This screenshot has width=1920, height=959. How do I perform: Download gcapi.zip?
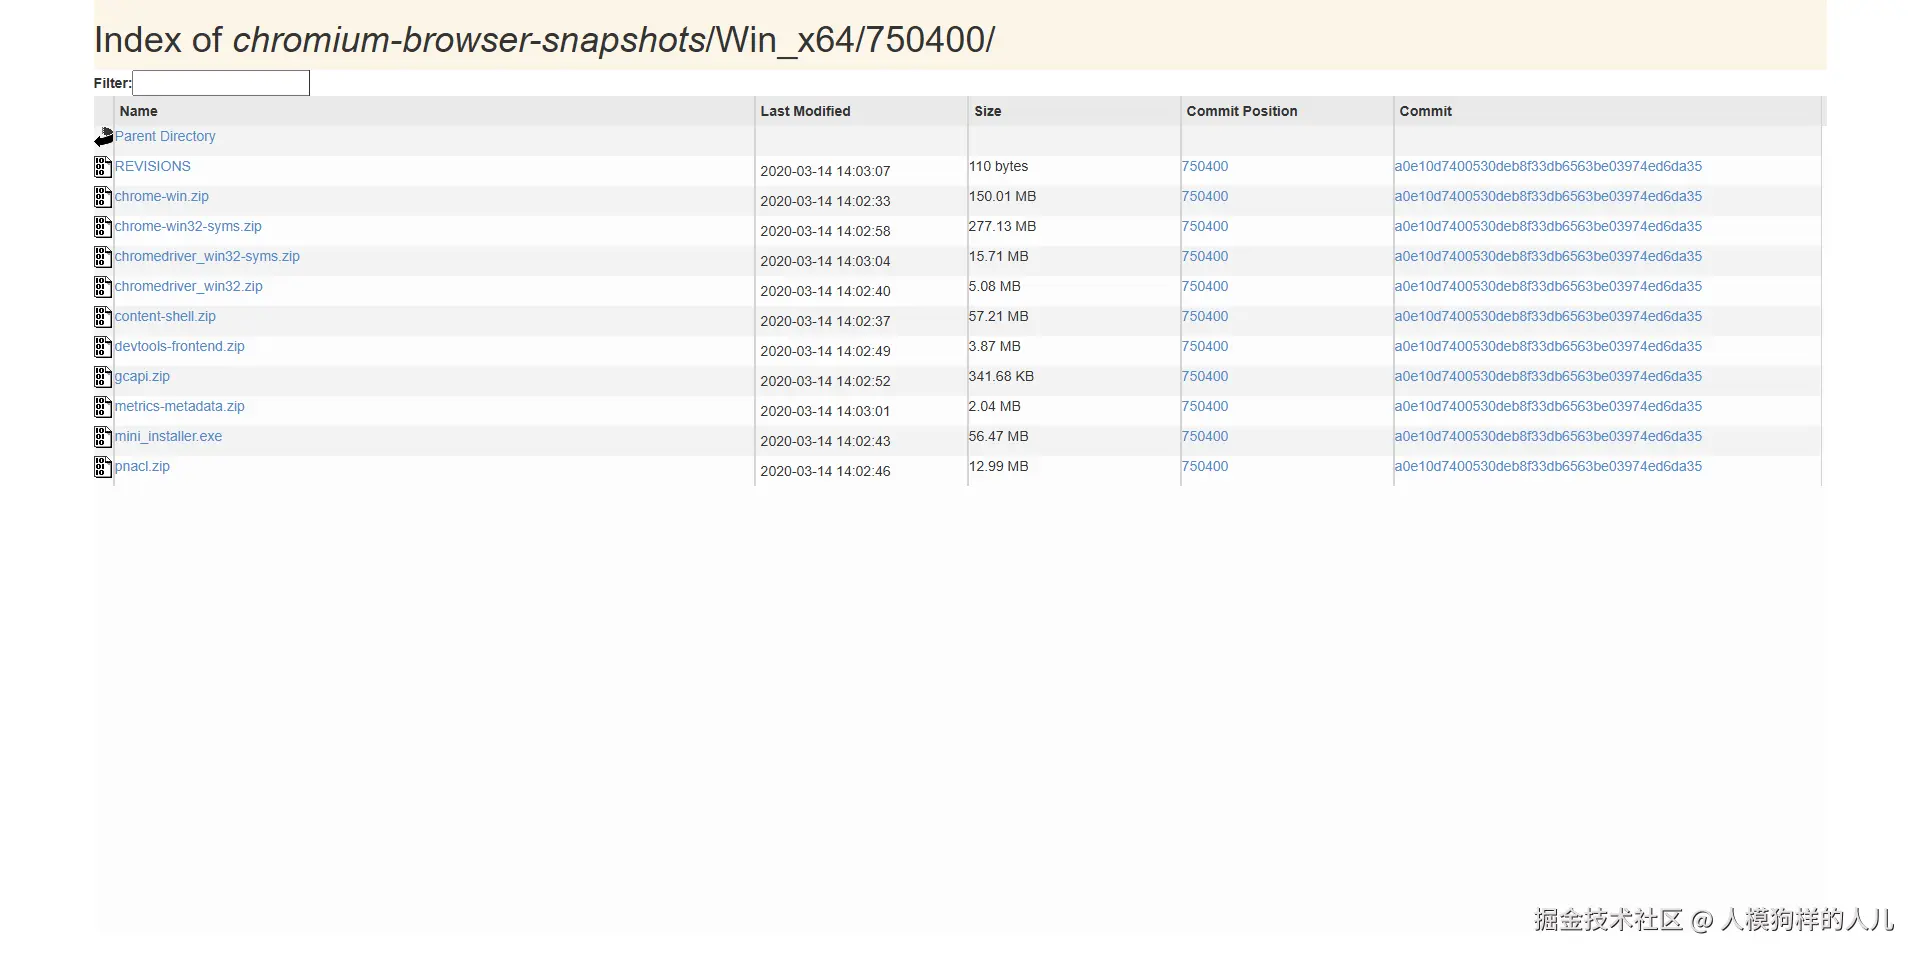pos(142,376)
